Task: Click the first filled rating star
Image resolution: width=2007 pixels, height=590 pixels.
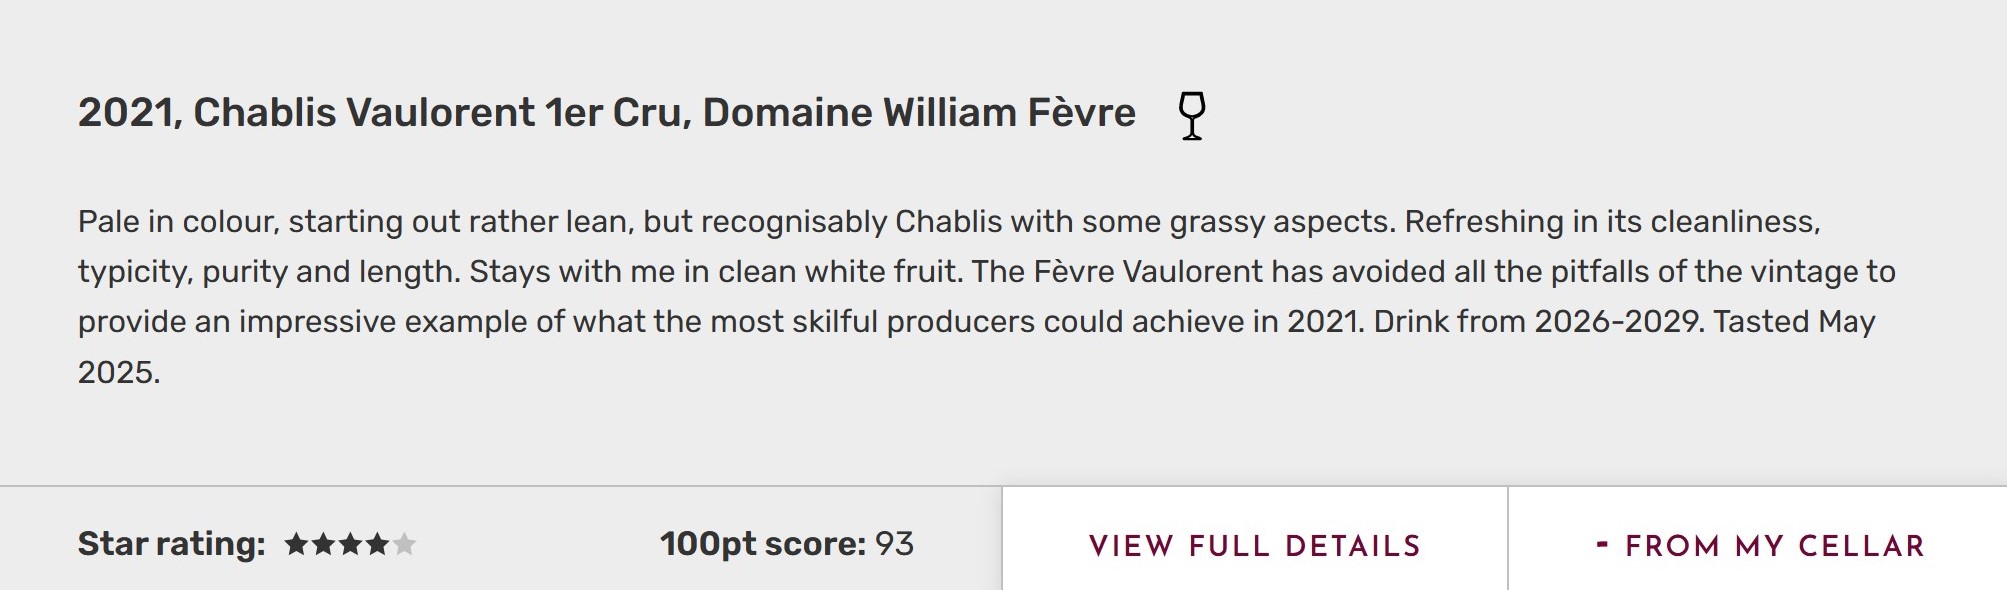Action: tap(296, 544)
